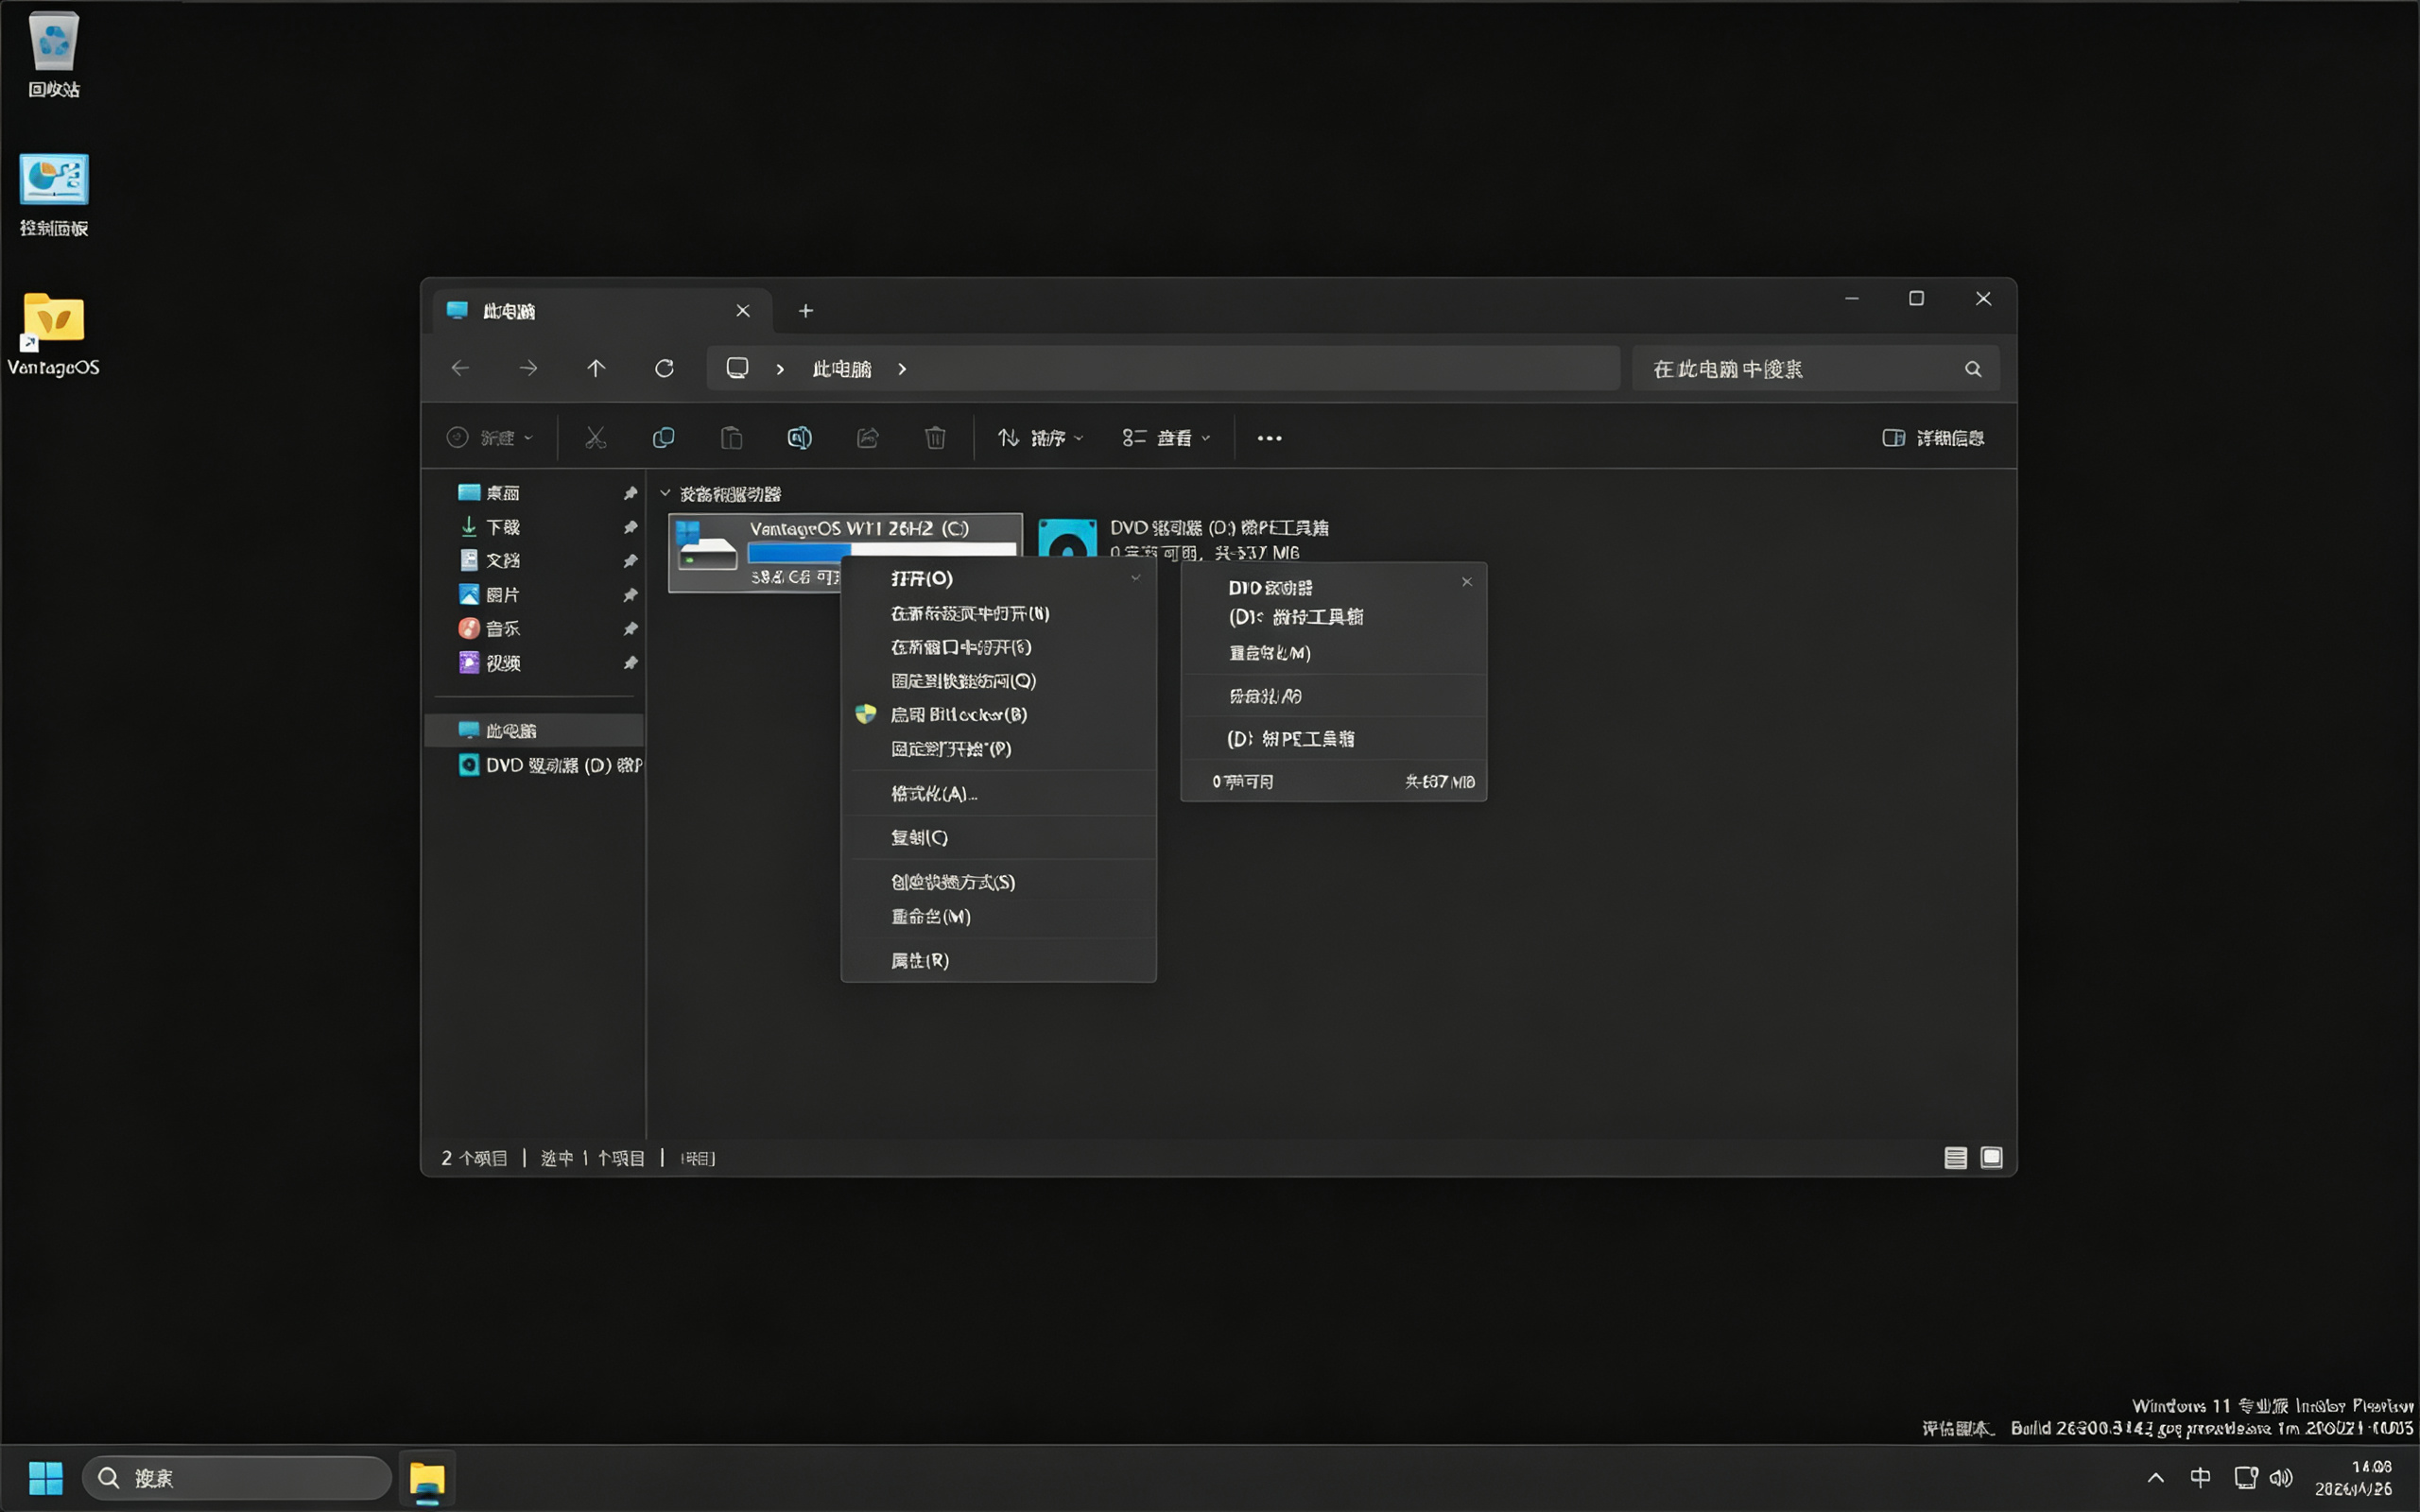The height and width of the screenshot is (1512, 2420).
Task: Open the volume speaker tray icon
Action: (x=2281, y=1477)
